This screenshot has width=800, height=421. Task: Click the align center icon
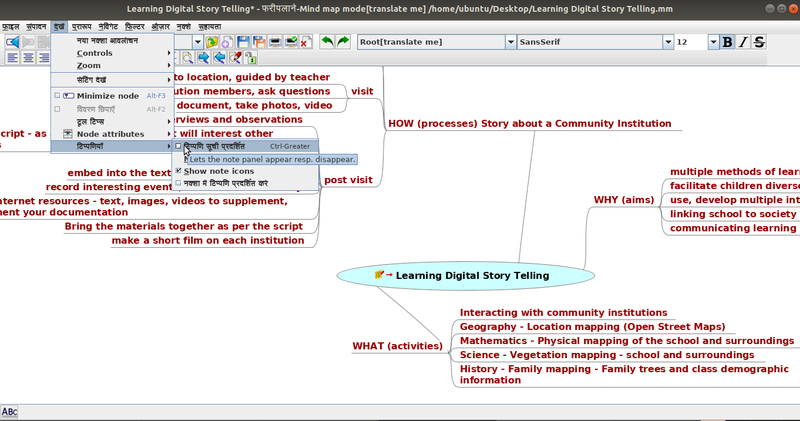tap(28, 58)
